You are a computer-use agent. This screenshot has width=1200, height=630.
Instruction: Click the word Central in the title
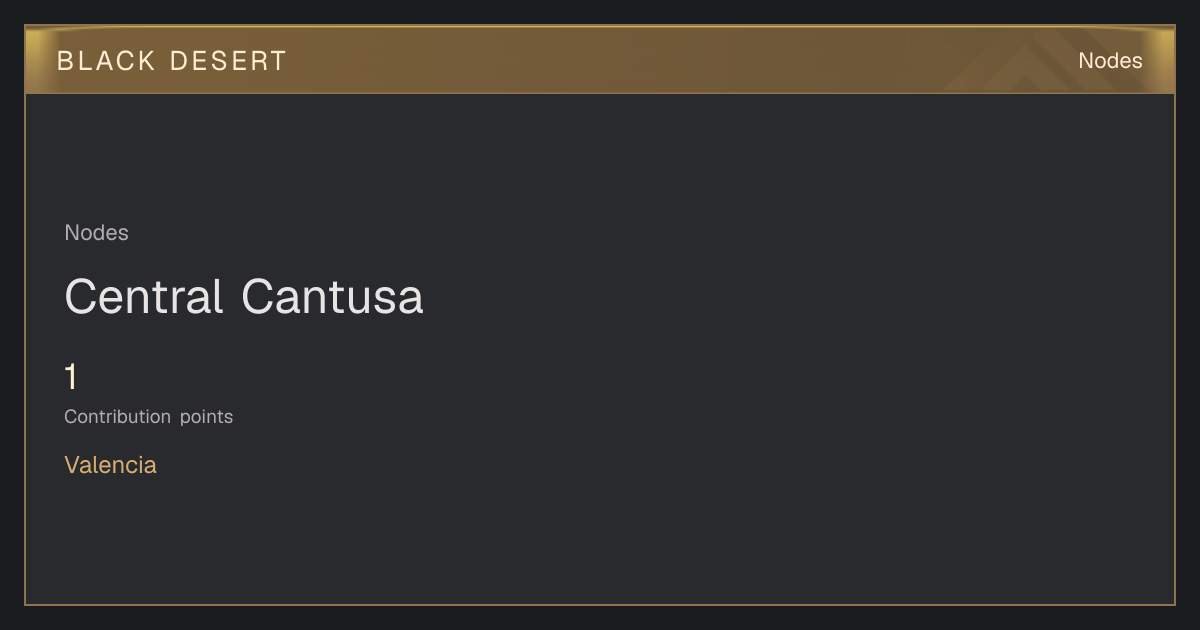(x=144, y=297)
